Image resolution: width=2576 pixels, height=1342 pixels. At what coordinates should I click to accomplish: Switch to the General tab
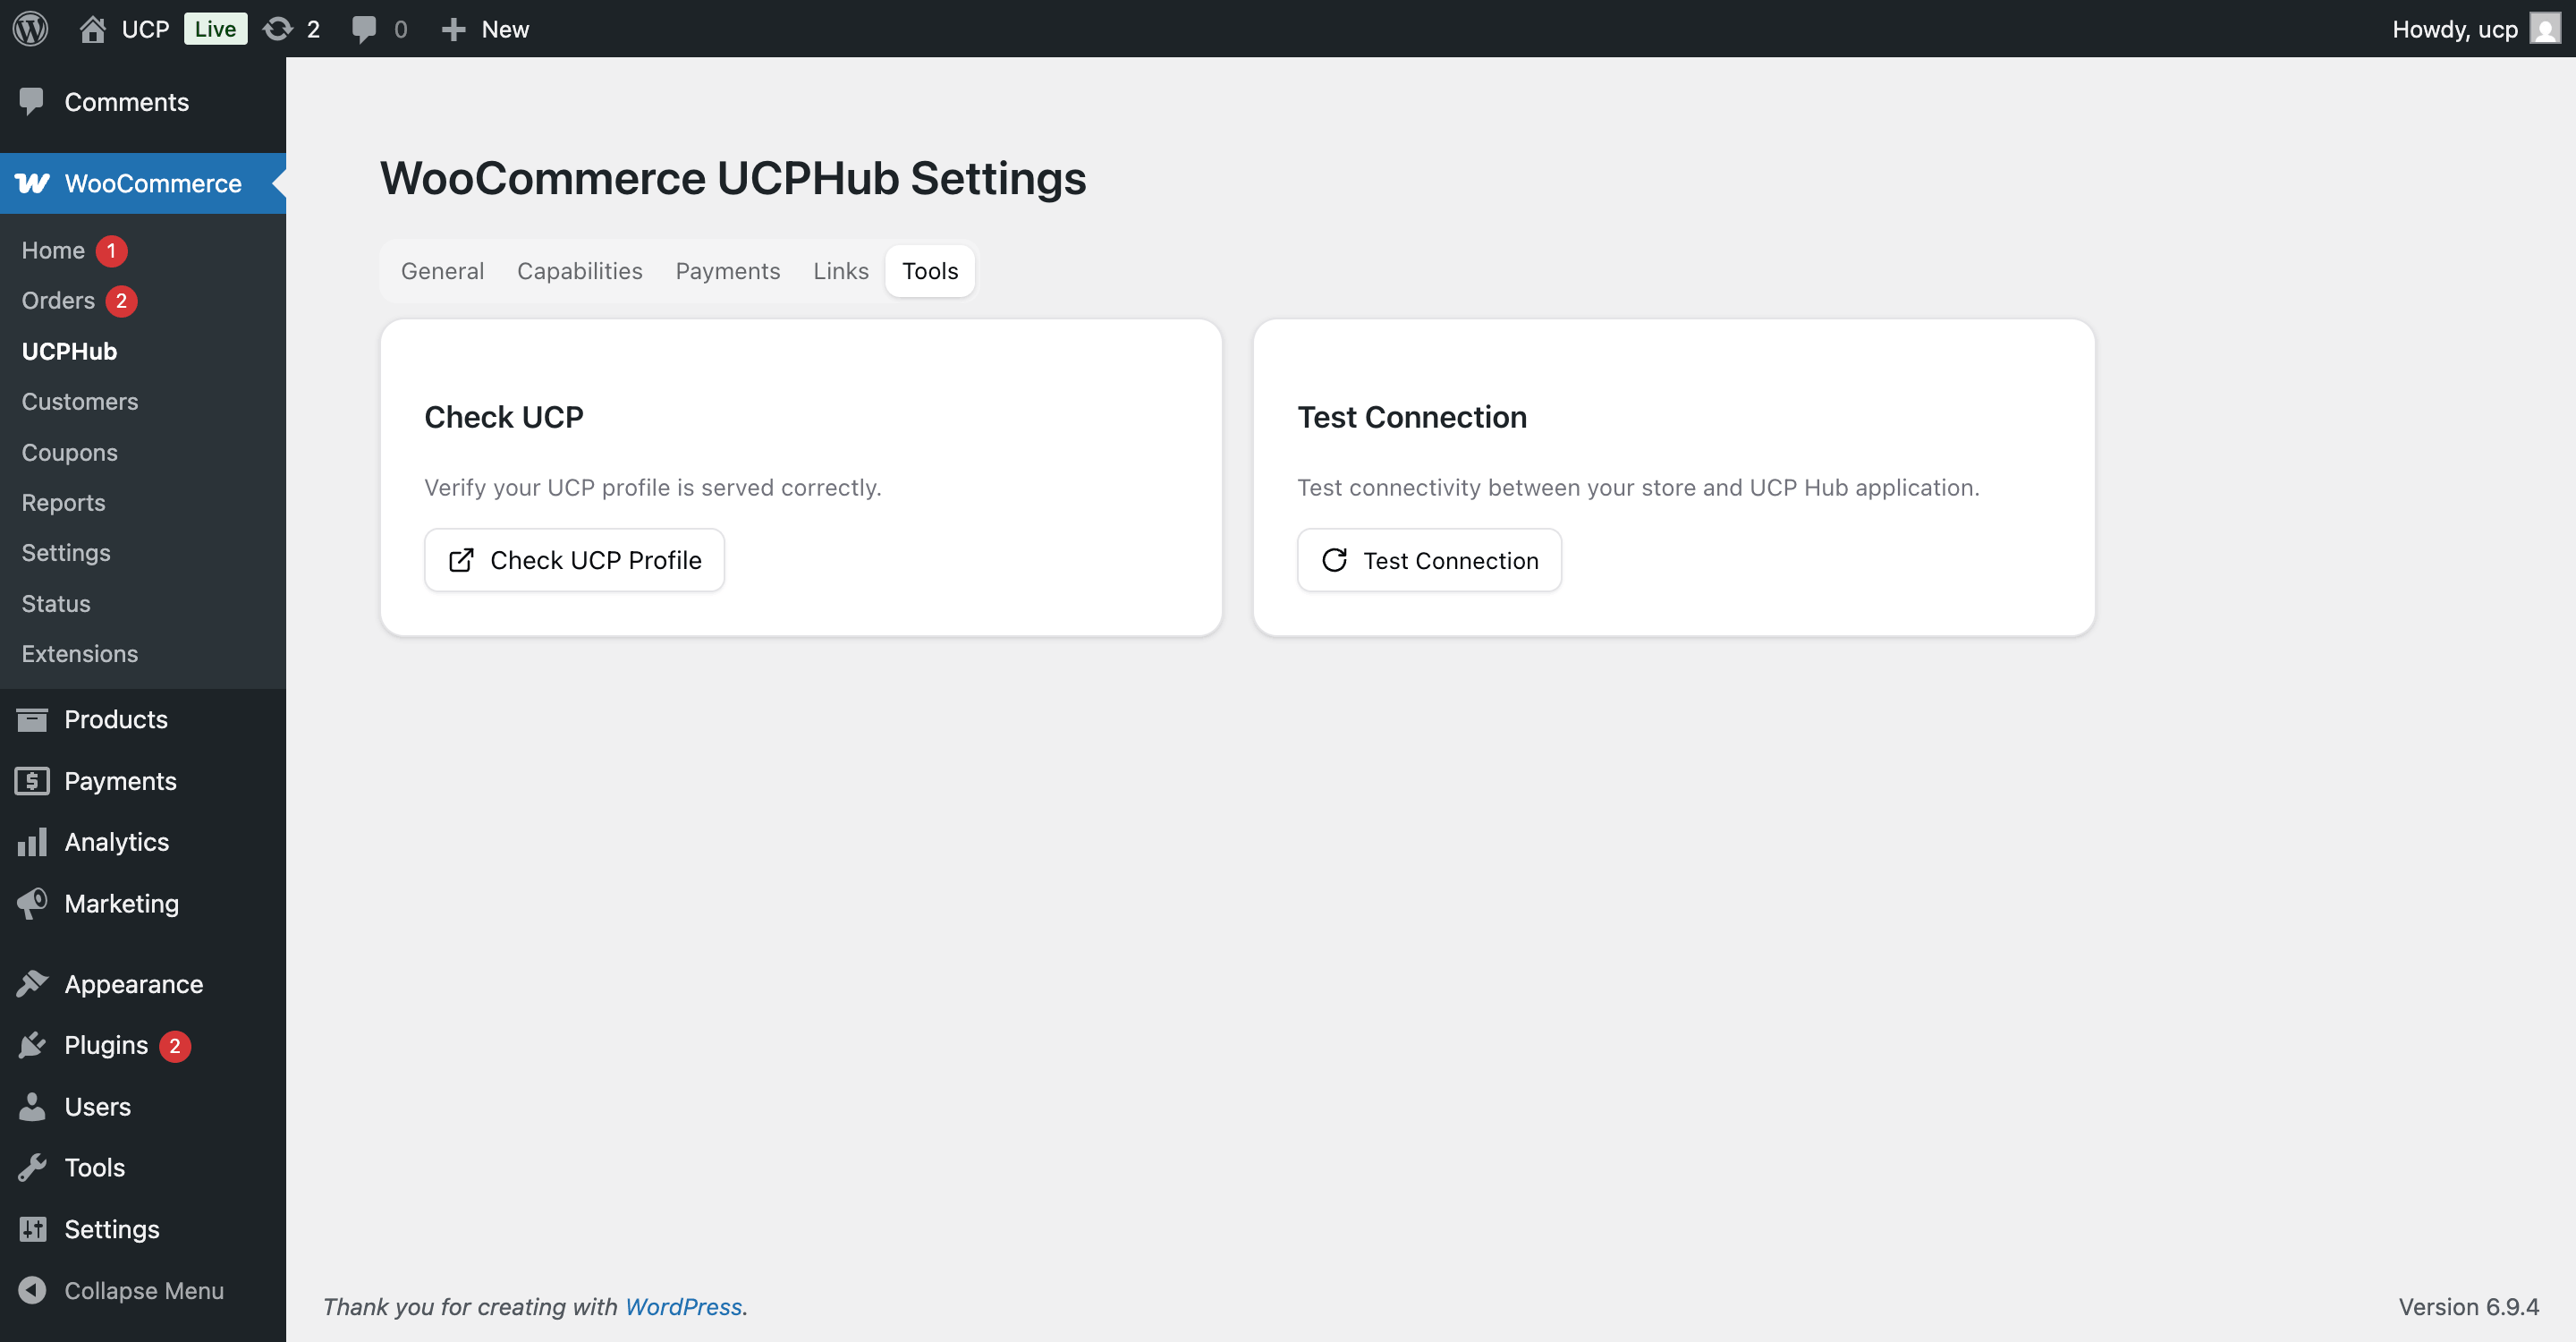[x=442, y=270]
